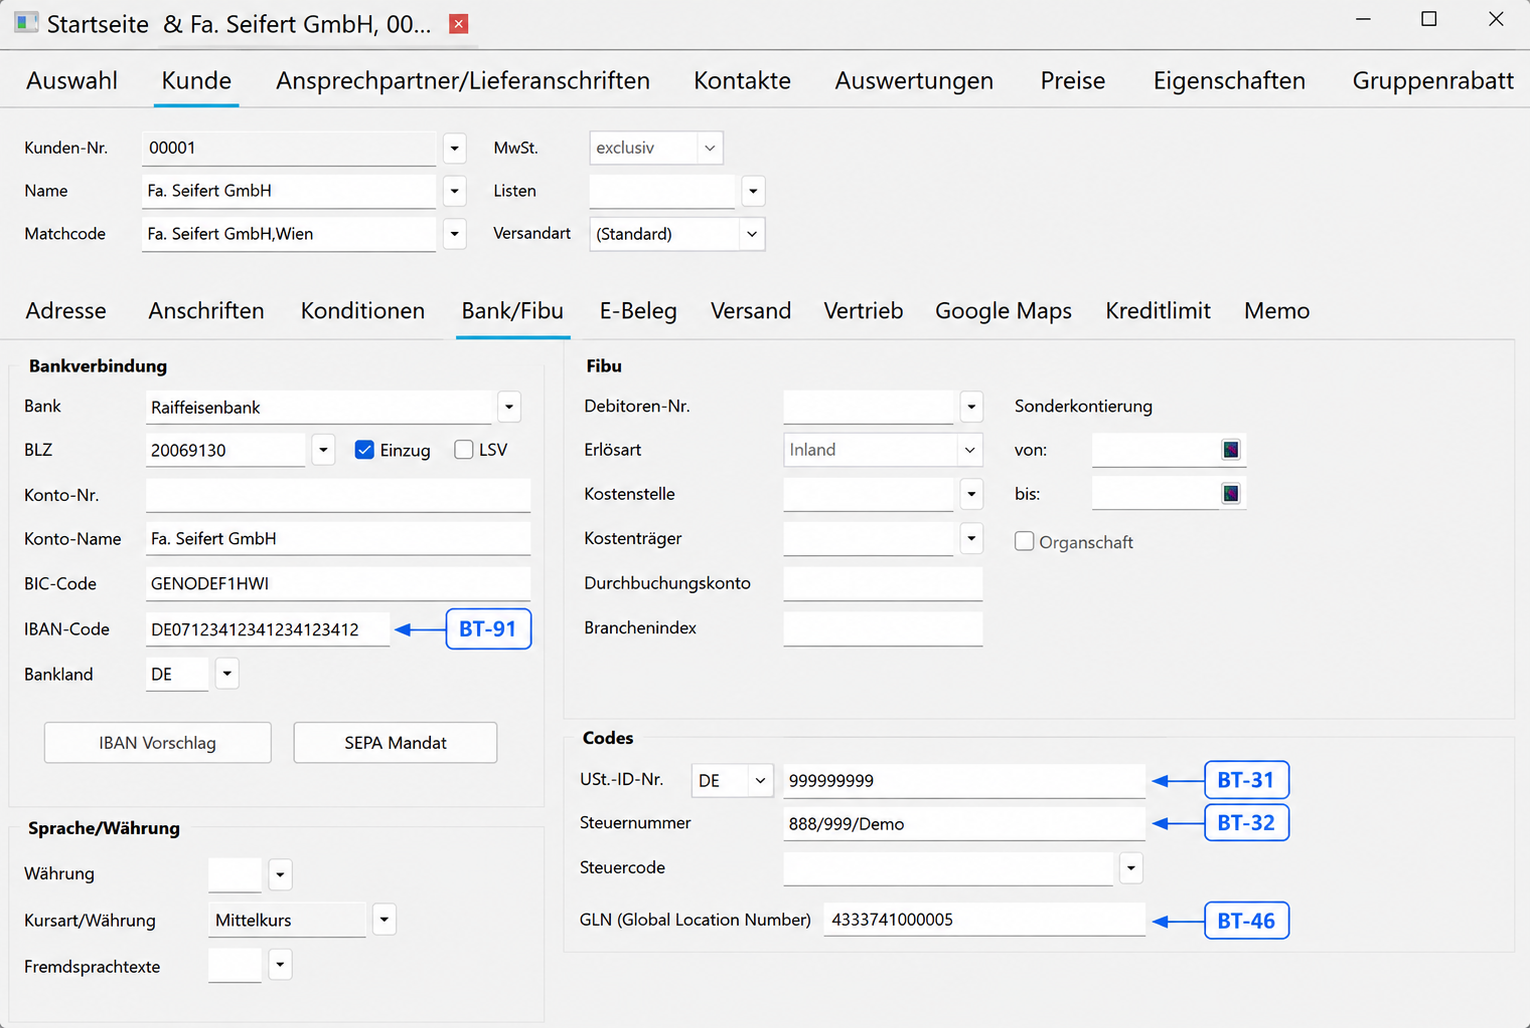Screen dimensions: 1530x1028
Task: Switch to the E-Beleg sub-tab
Action: tap(638, 311)
